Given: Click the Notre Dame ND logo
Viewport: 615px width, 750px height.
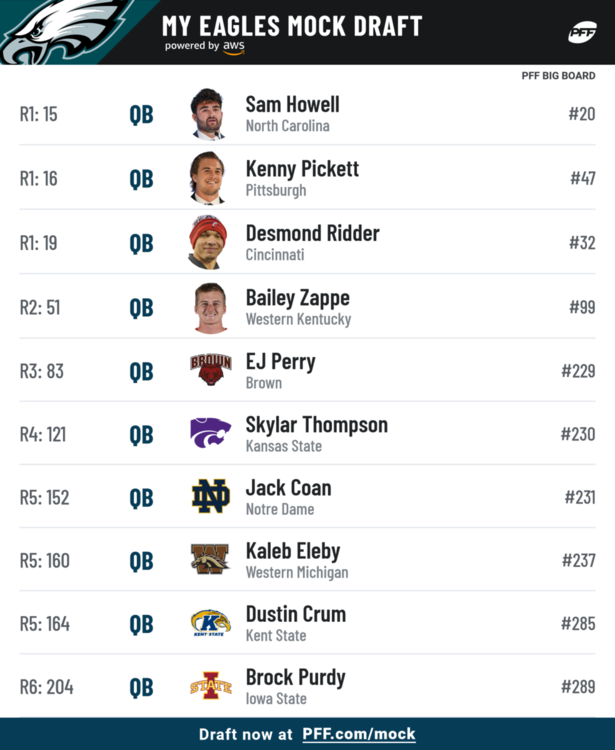Looking at the screenshot, I should coord(211,496).
